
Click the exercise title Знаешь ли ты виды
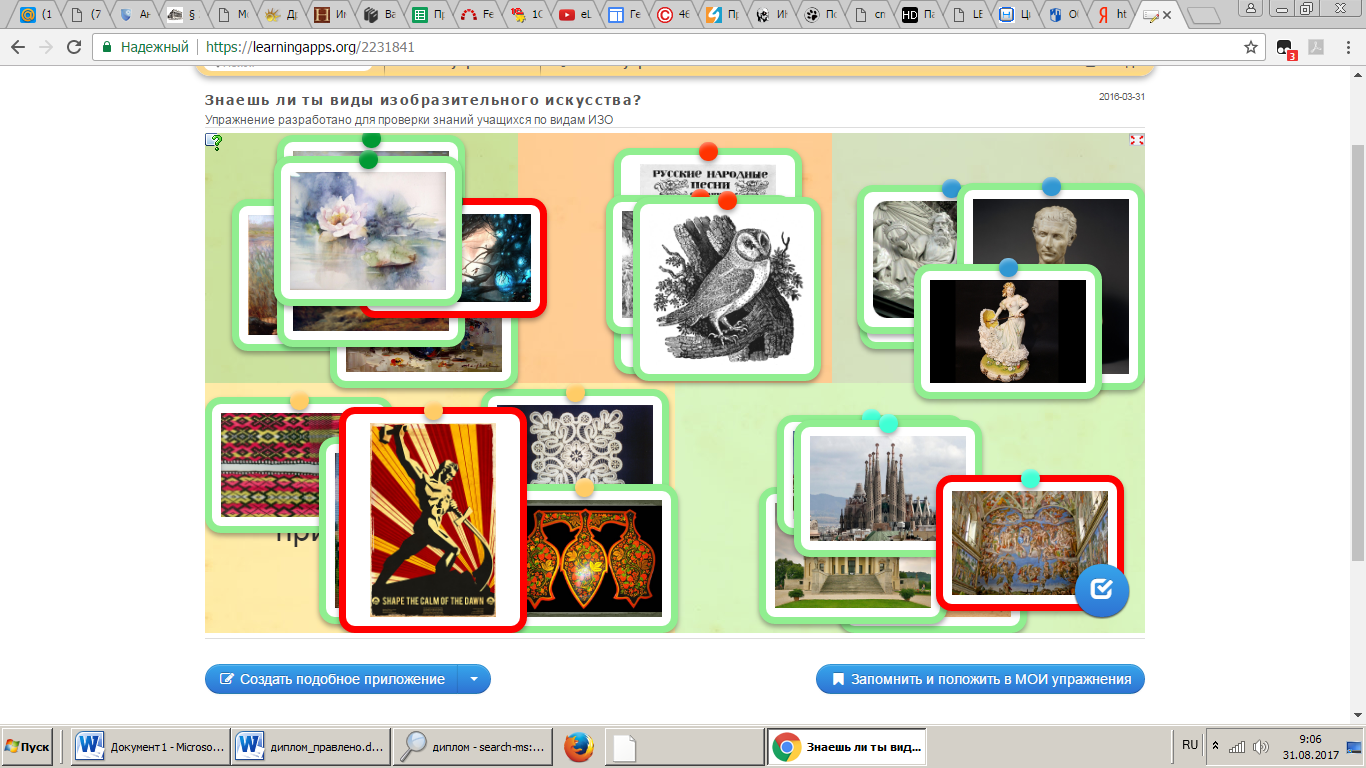pyautogui.click(x=423, y=100)
